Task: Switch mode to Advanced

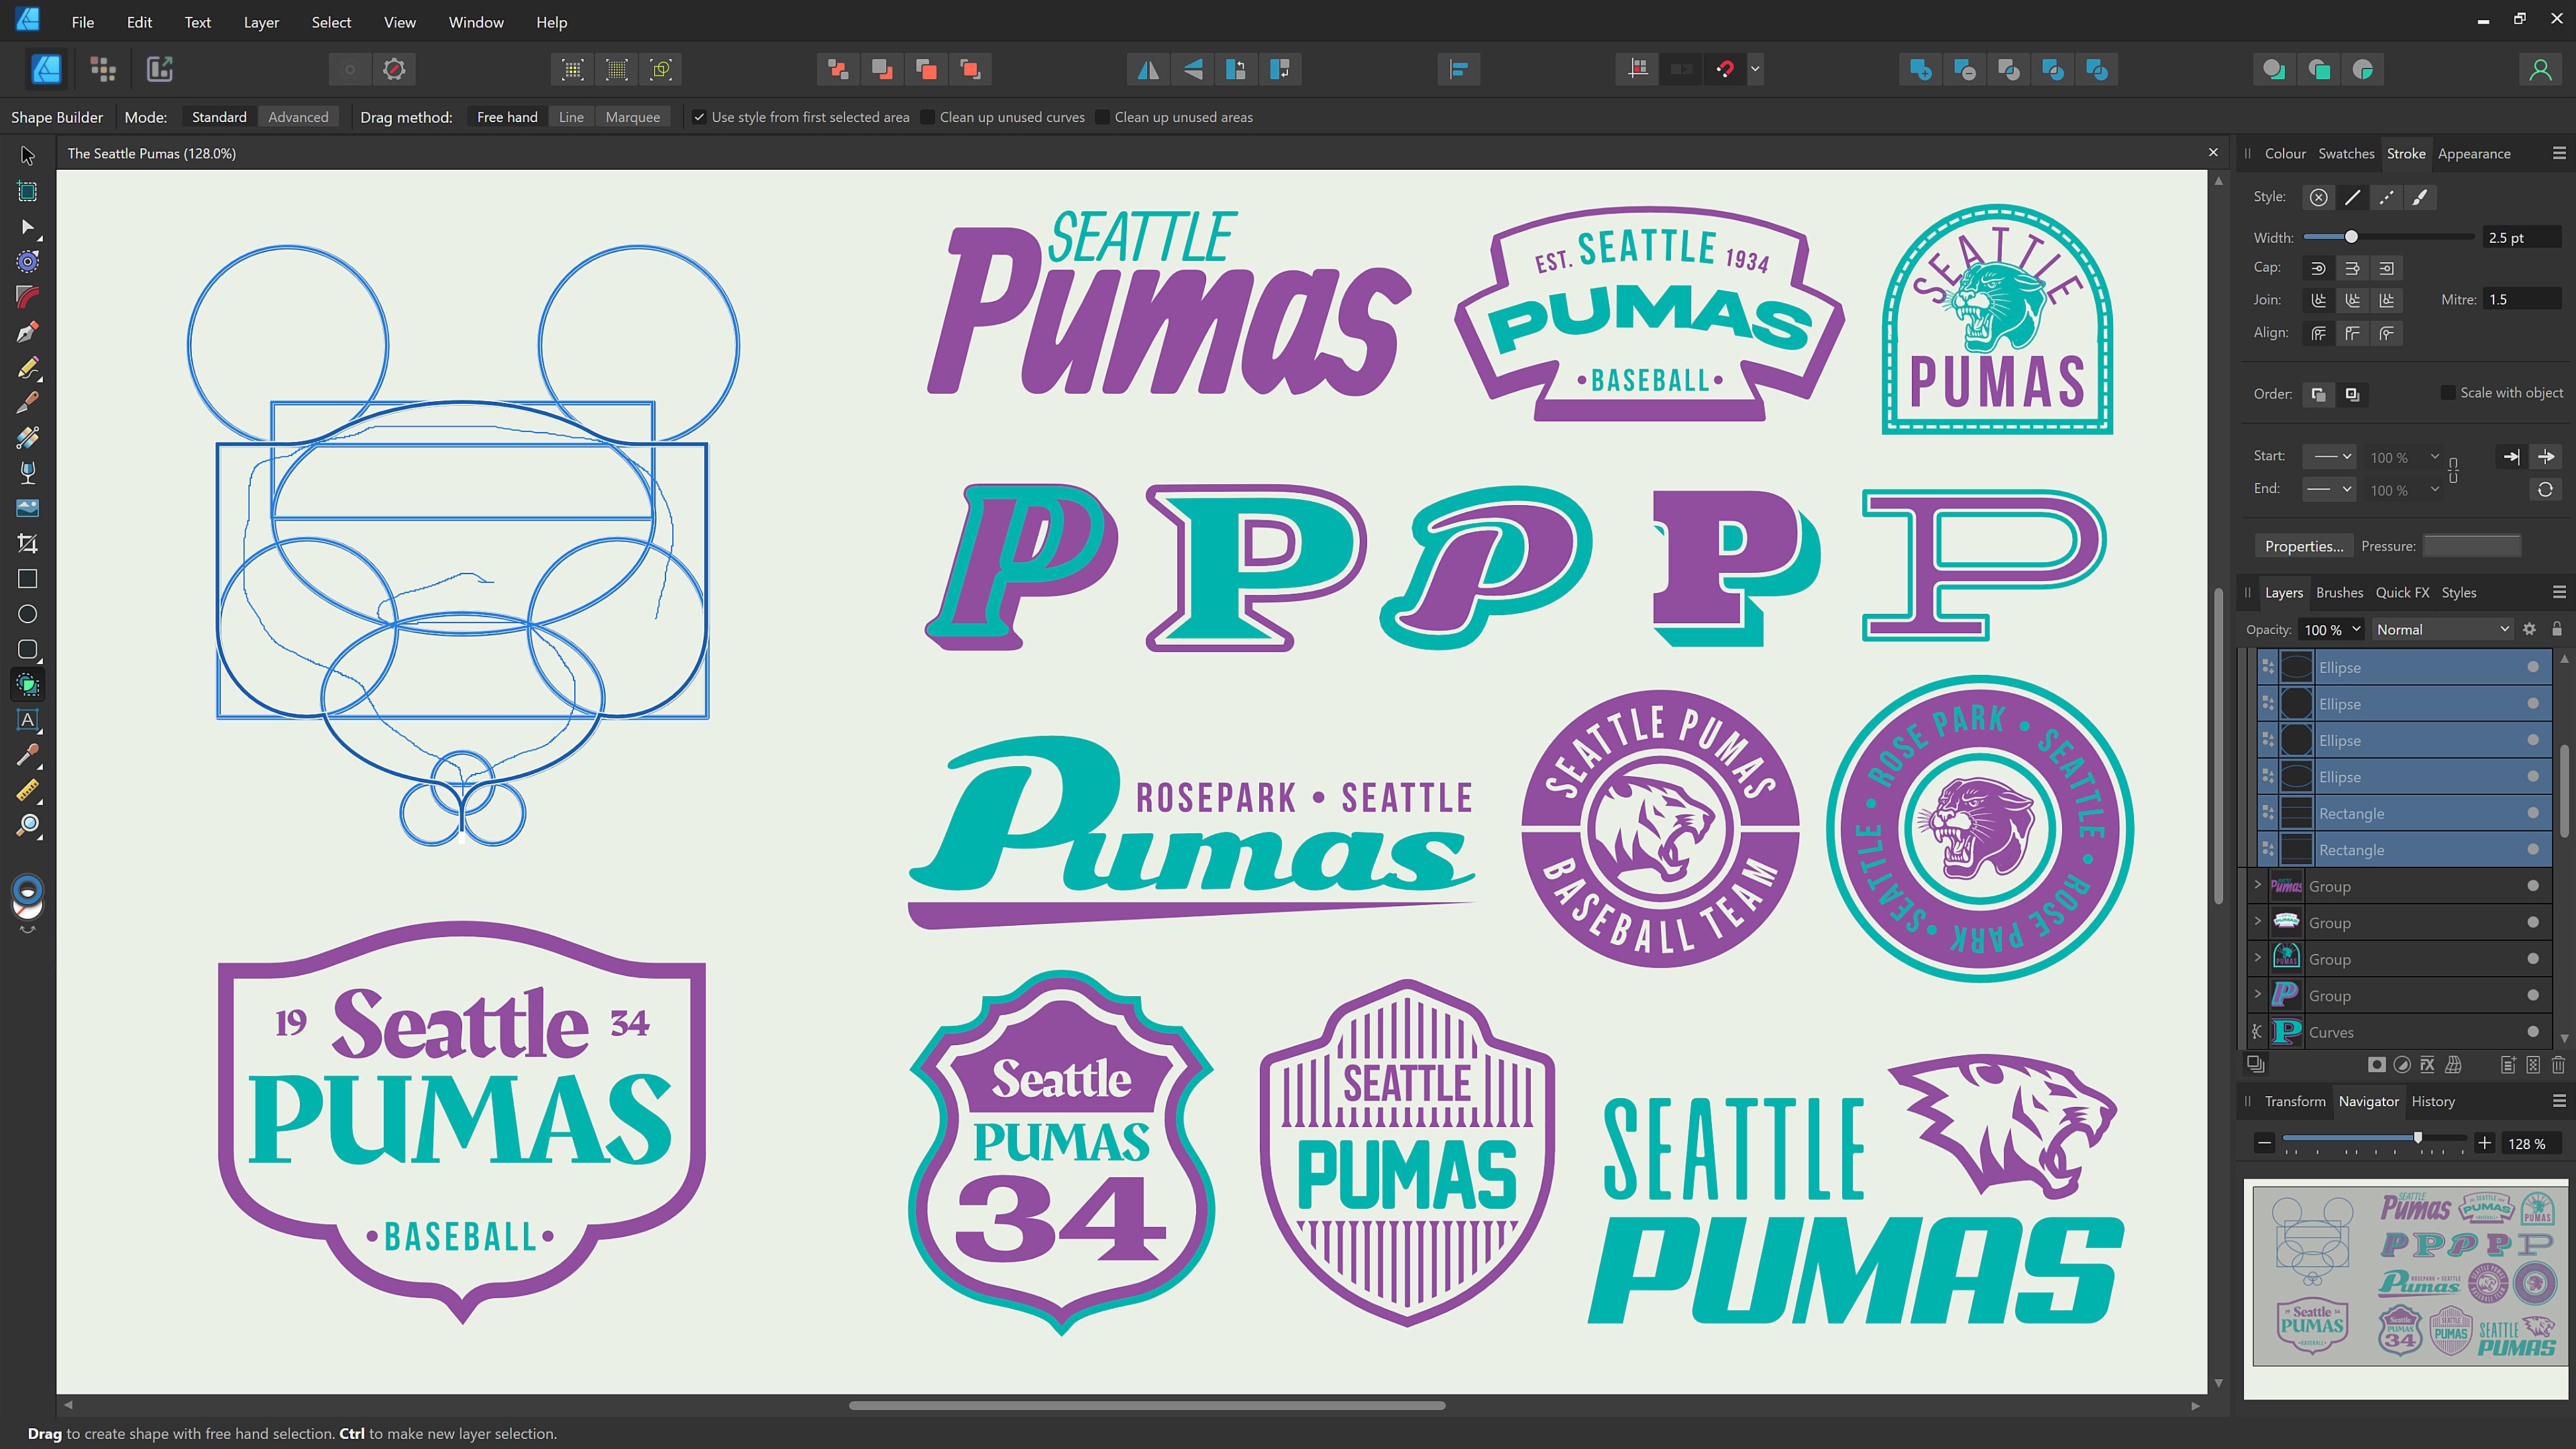Action: click(x=298, y=117)
